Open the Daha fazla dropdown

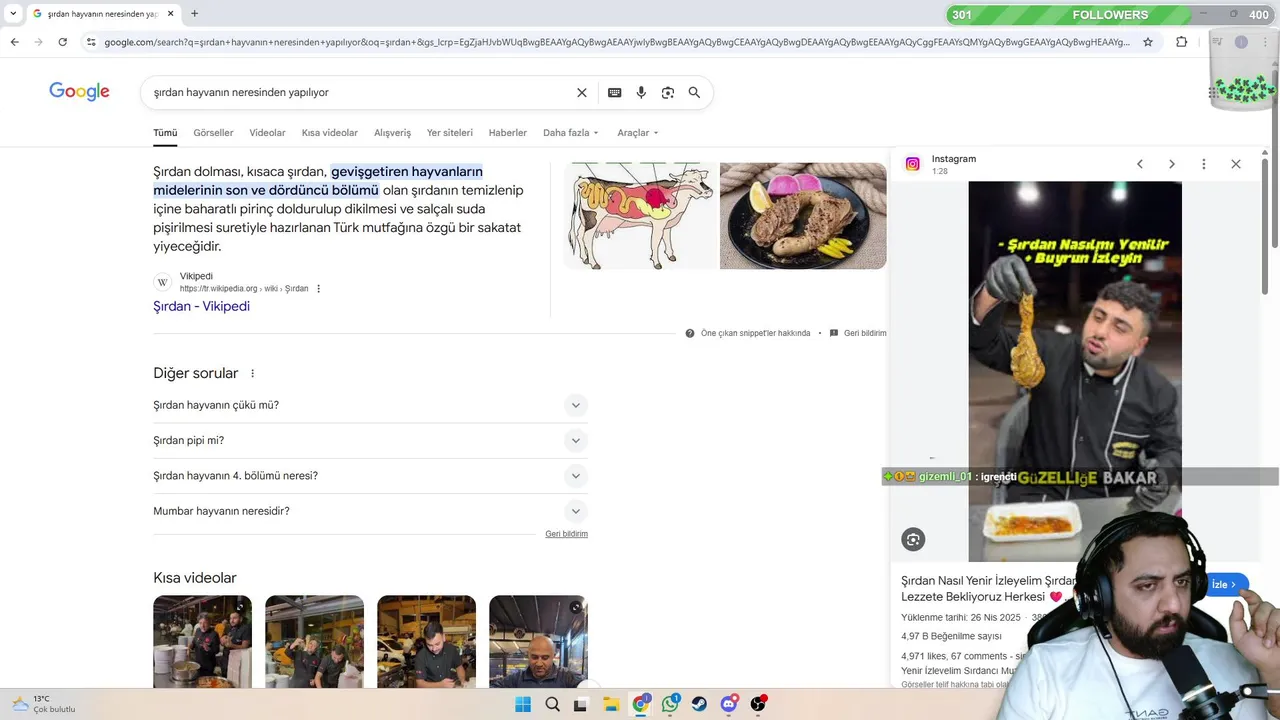(570, 133)
